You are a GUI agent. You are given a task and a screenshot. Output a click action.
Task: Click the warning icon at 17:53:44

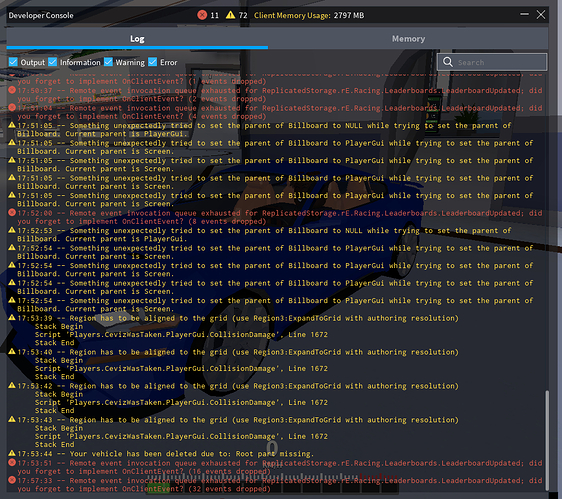point(12,453)
